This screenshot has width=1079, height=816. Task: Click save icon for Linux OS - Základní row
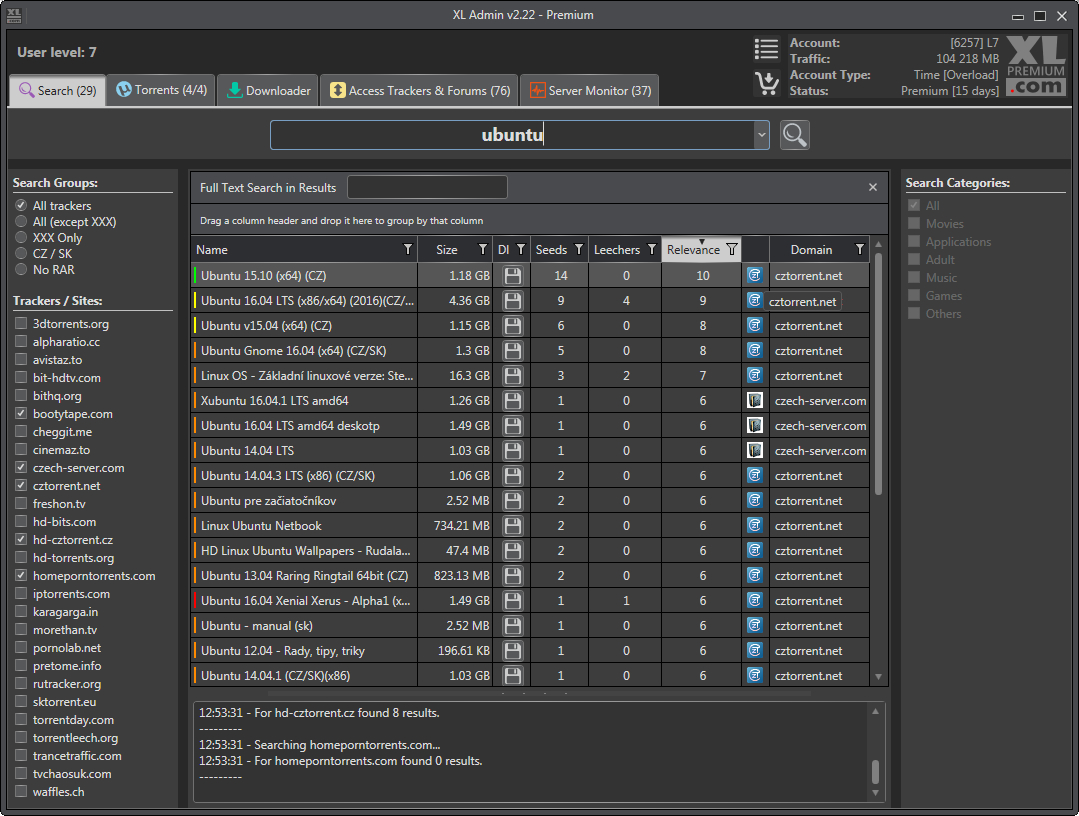point(512,376)
